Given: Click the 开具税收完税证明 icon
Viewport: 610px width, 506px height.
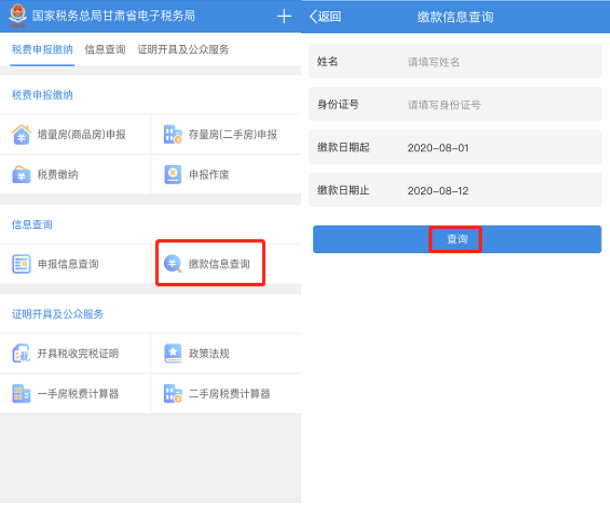Looking at the screenshot, I should pos(21,354).
